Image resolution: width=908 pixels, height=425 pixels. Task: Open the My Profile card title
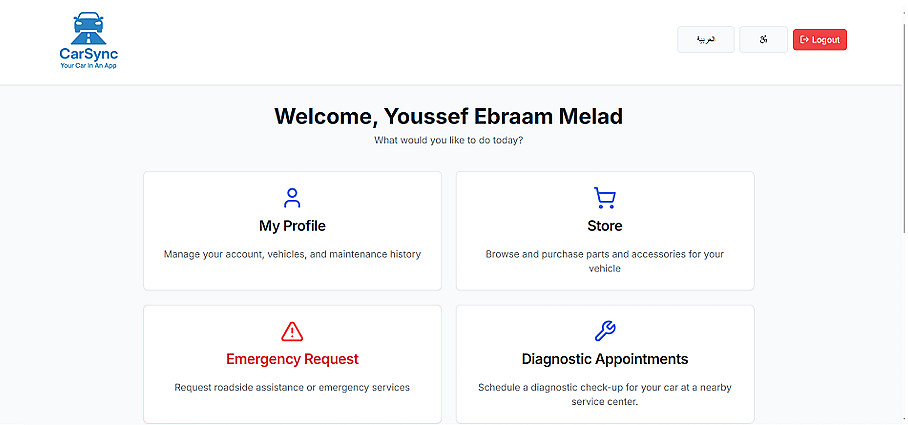292,226
